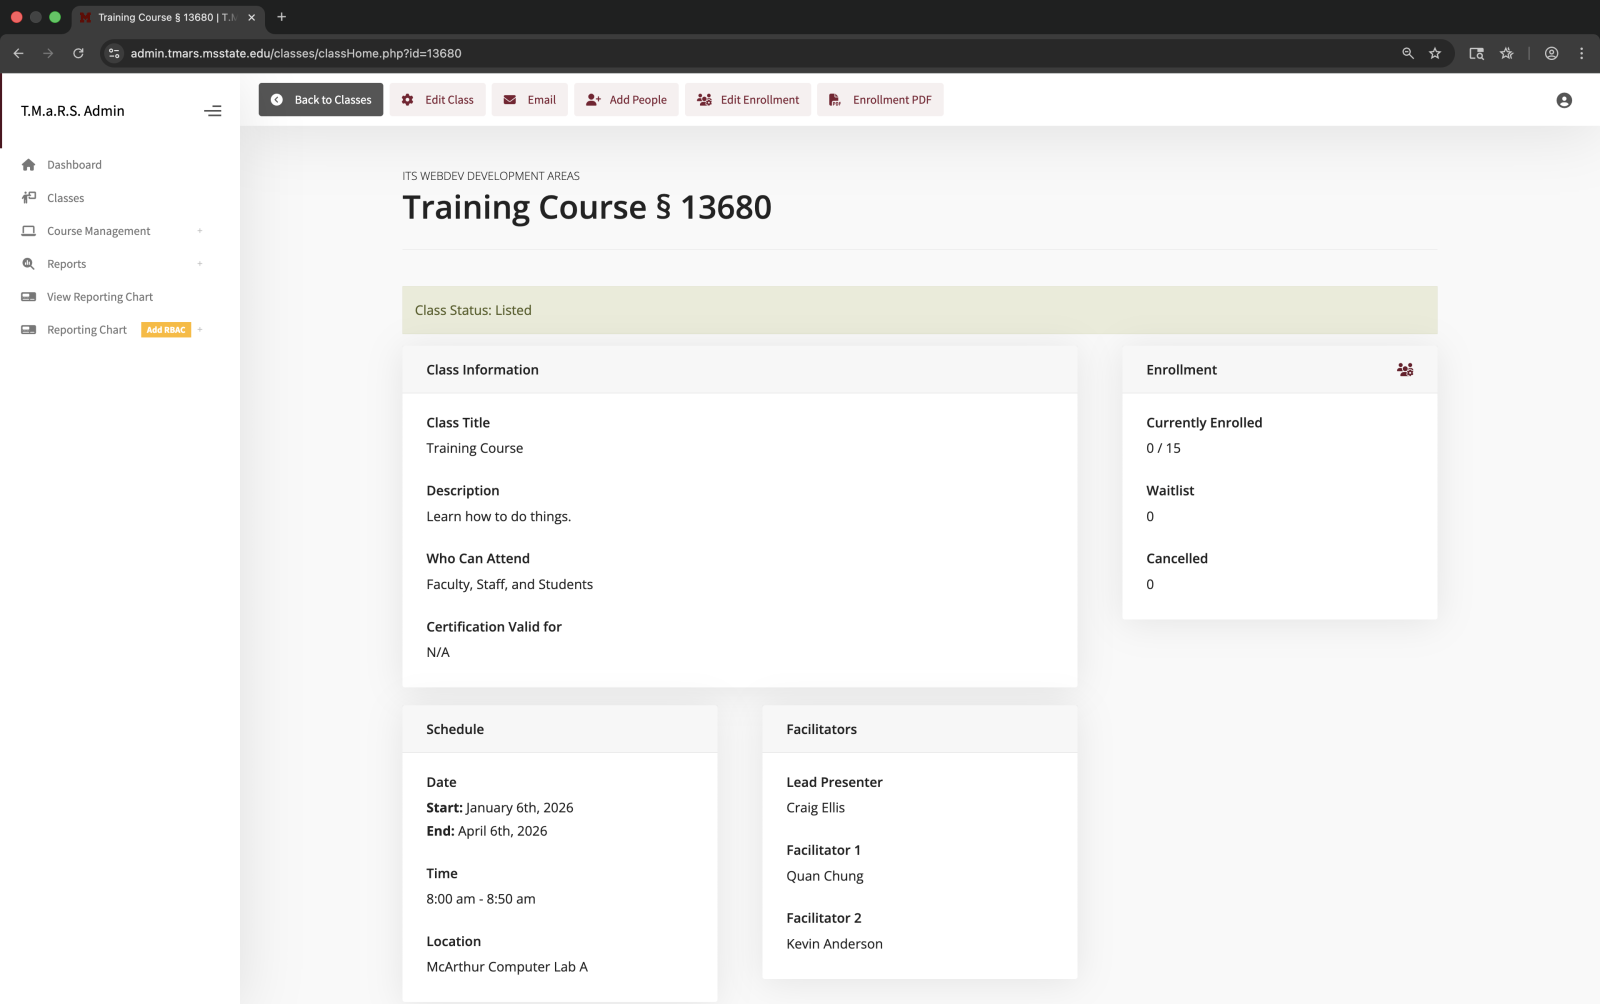This screenshot has height=1004, width=1600.
Task: Toggle the sidebar hamburger menu icon
Action: coord(212,111)
